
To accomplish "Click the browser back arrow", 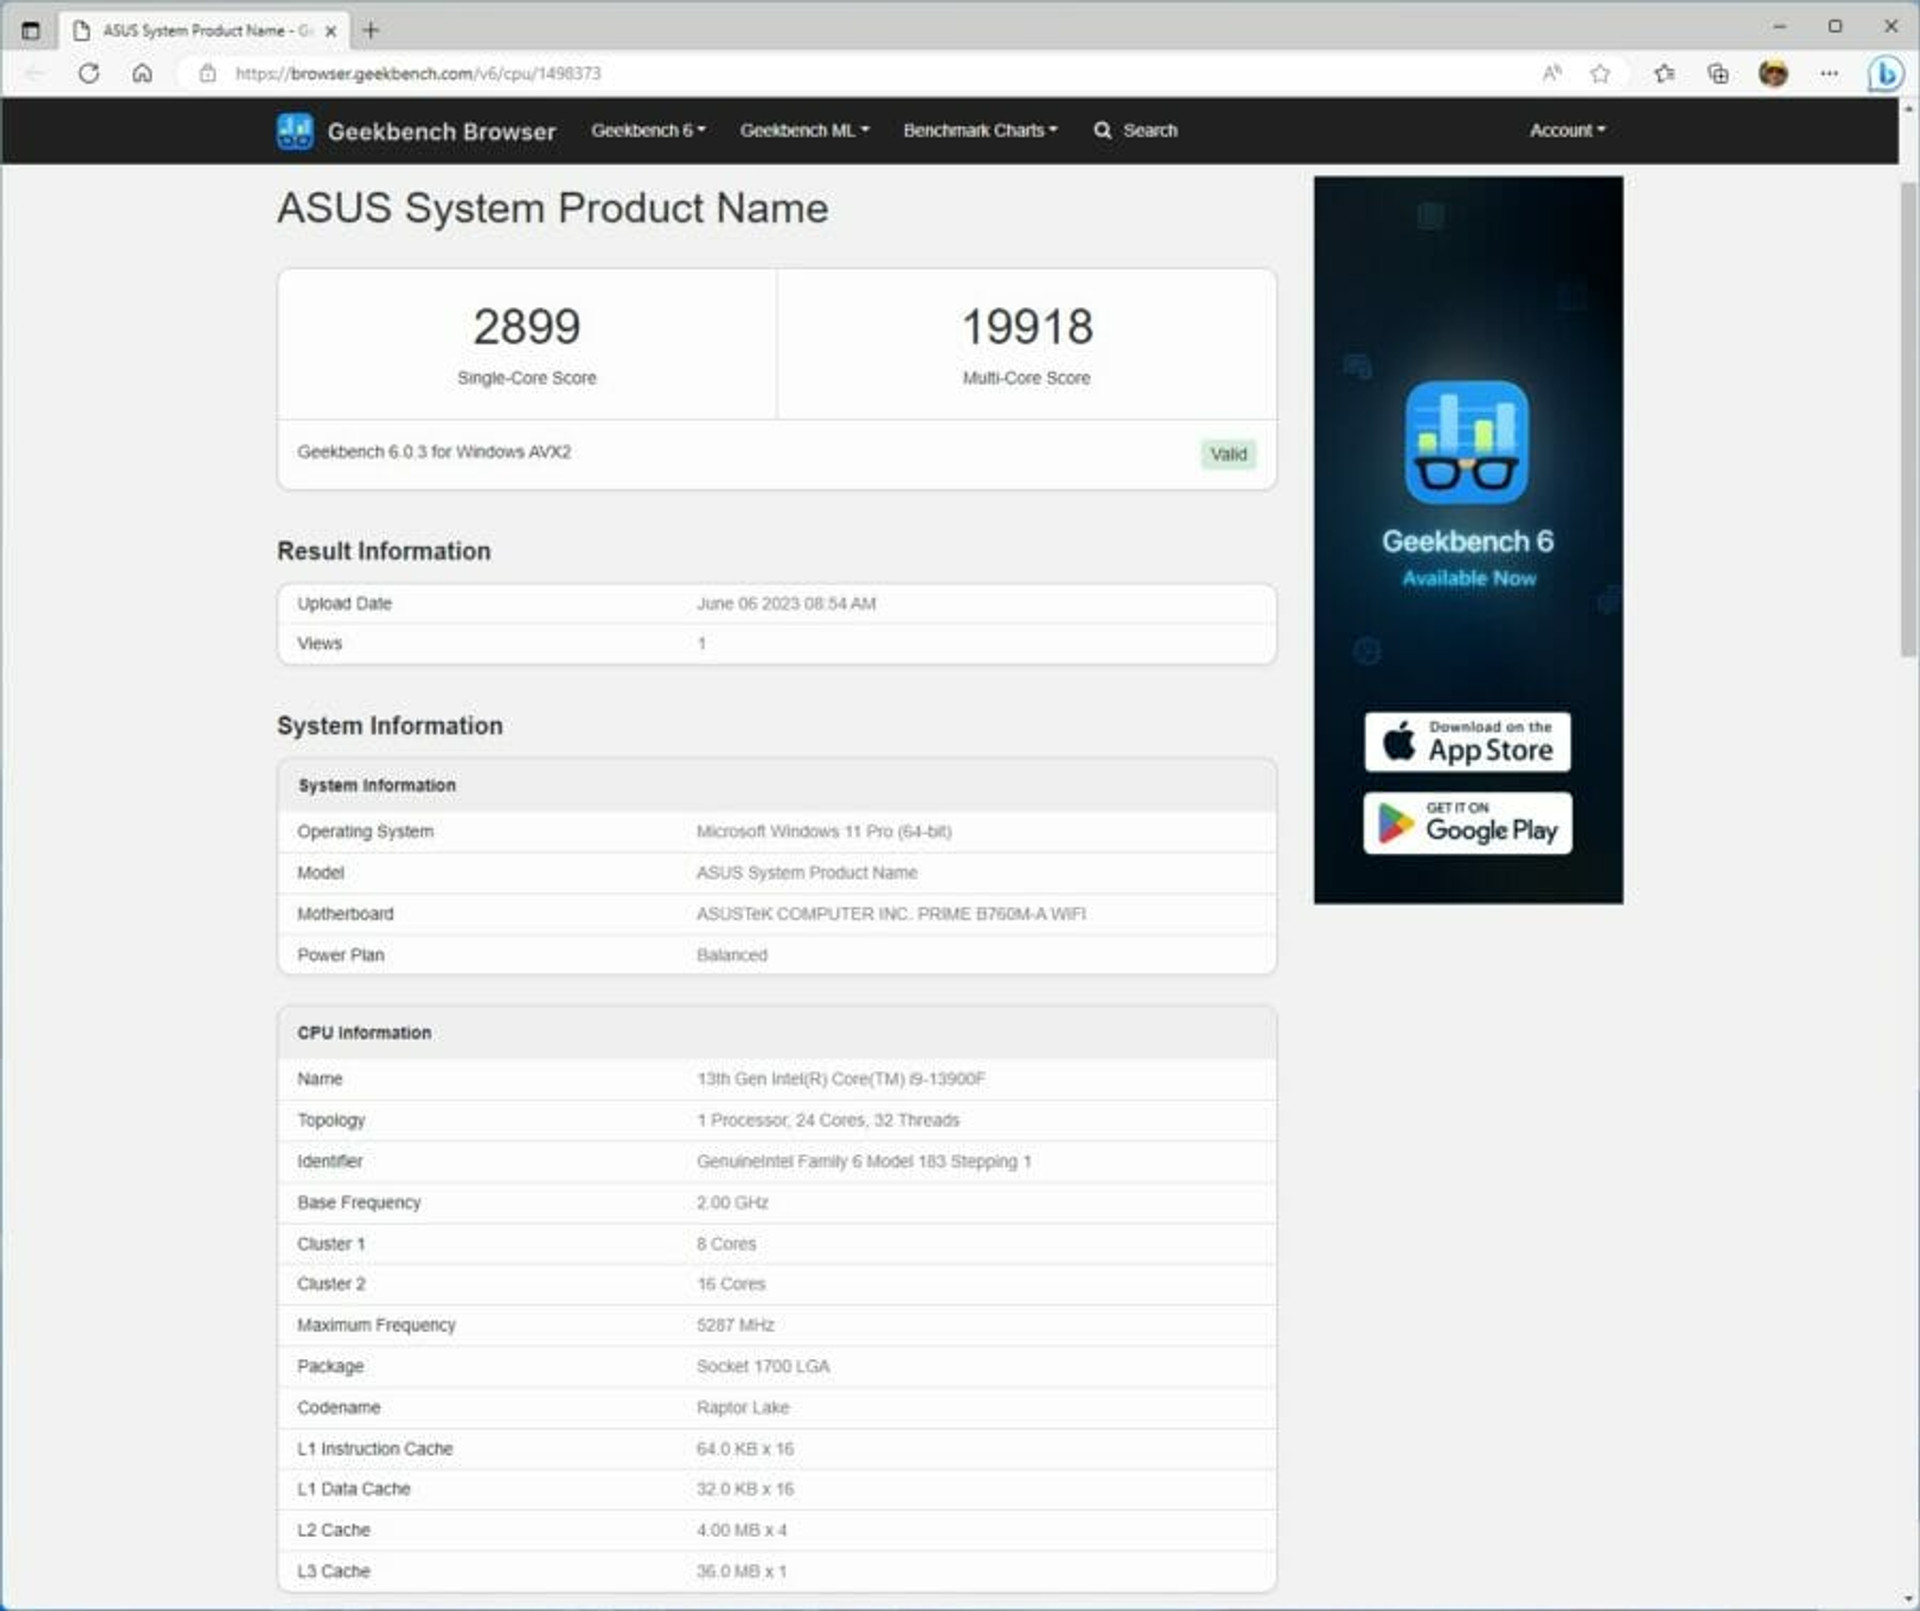I will pos(36,73).
